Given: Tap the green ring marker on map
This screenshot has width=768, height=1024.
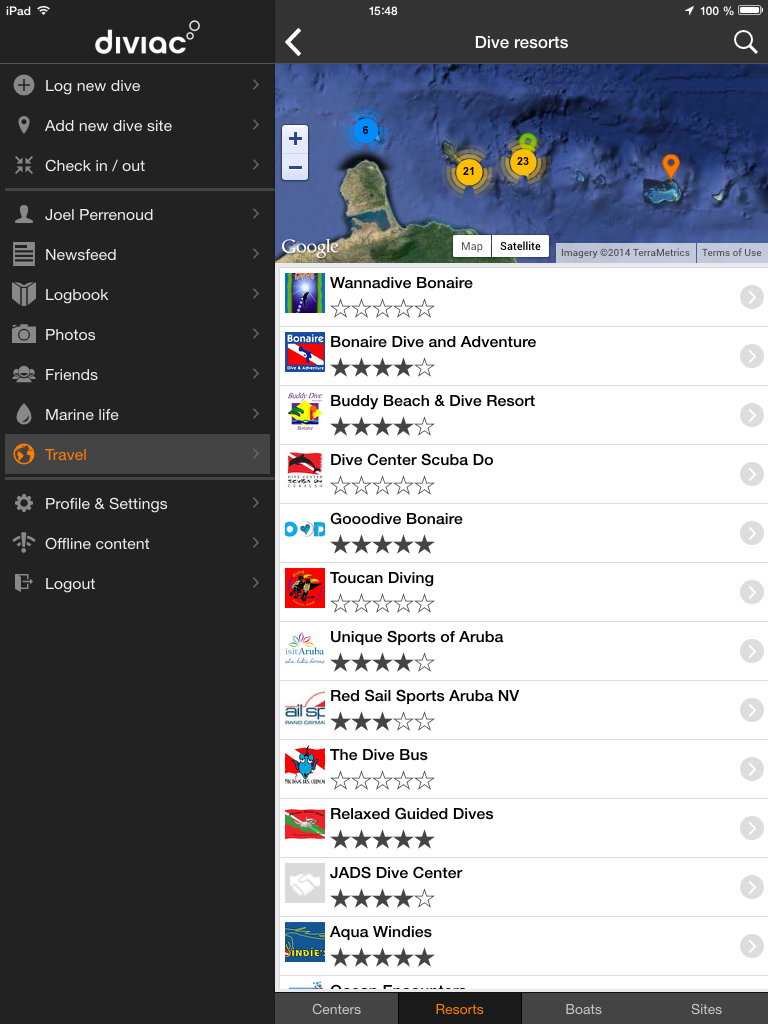Looking at the screenshot, I should click(528, 141).
